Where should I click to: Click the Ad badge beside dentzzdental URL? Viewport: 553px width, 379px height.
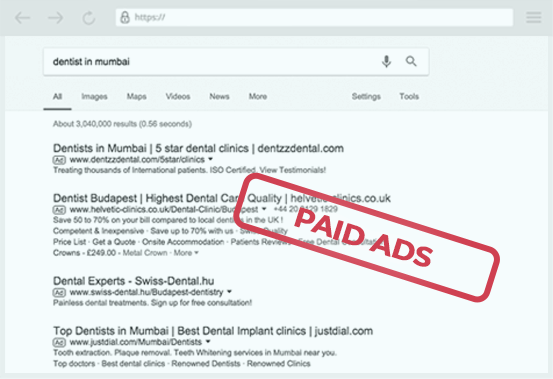[x=59, y=160]
